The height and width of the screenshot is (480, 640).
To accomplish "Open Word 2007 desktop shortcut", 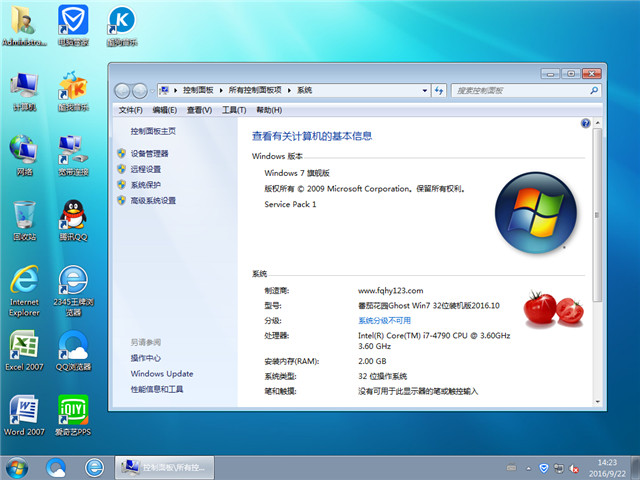I will (24, 416).
